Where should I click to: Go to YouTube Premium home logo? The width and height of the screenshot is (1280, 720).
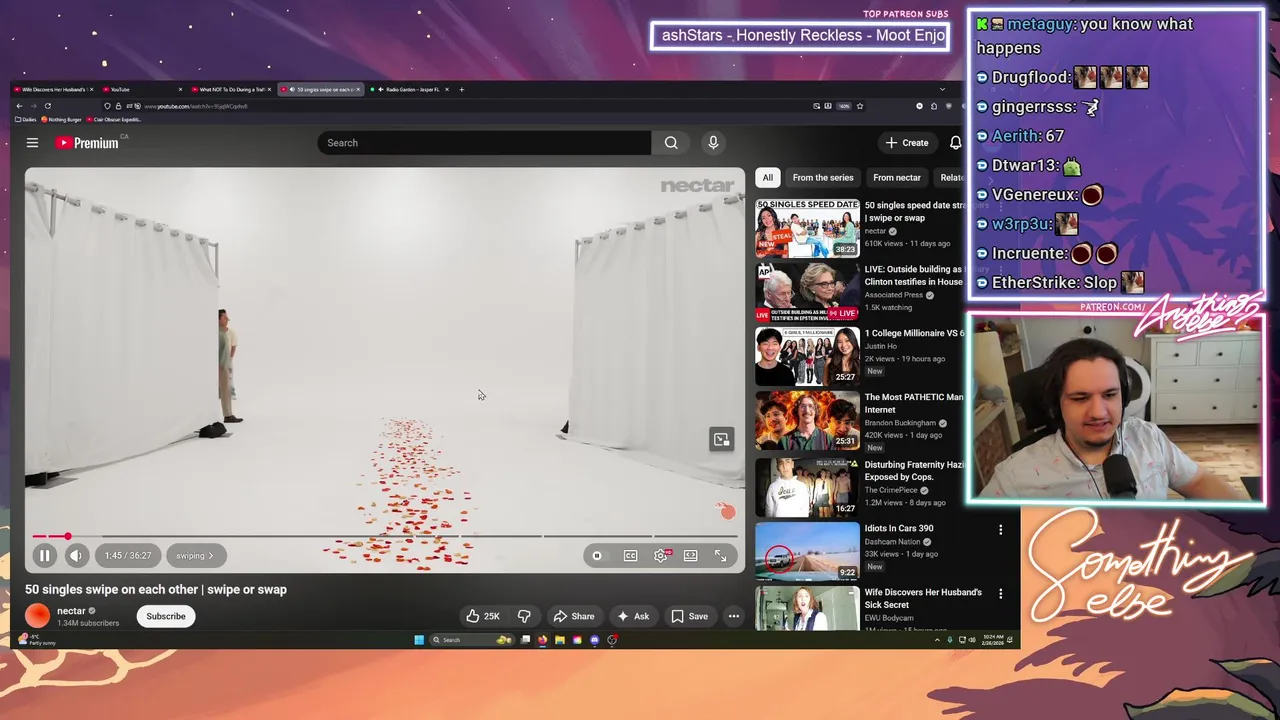pos(87,143)
